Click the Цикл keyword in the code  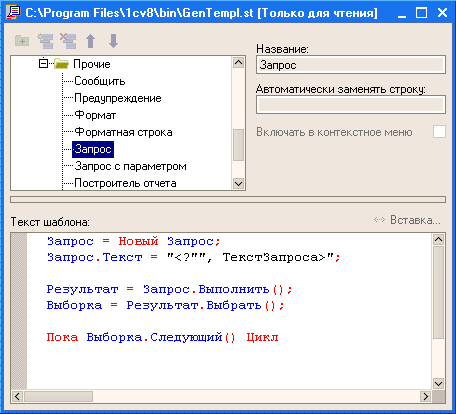[262, 337]
